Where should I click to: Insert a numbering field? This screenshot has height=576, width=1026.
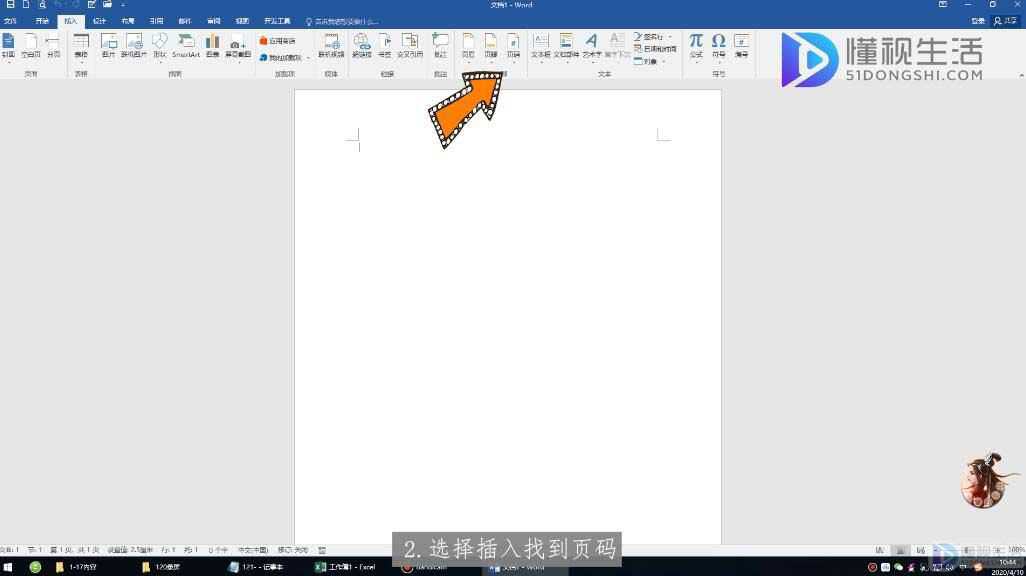741,46
